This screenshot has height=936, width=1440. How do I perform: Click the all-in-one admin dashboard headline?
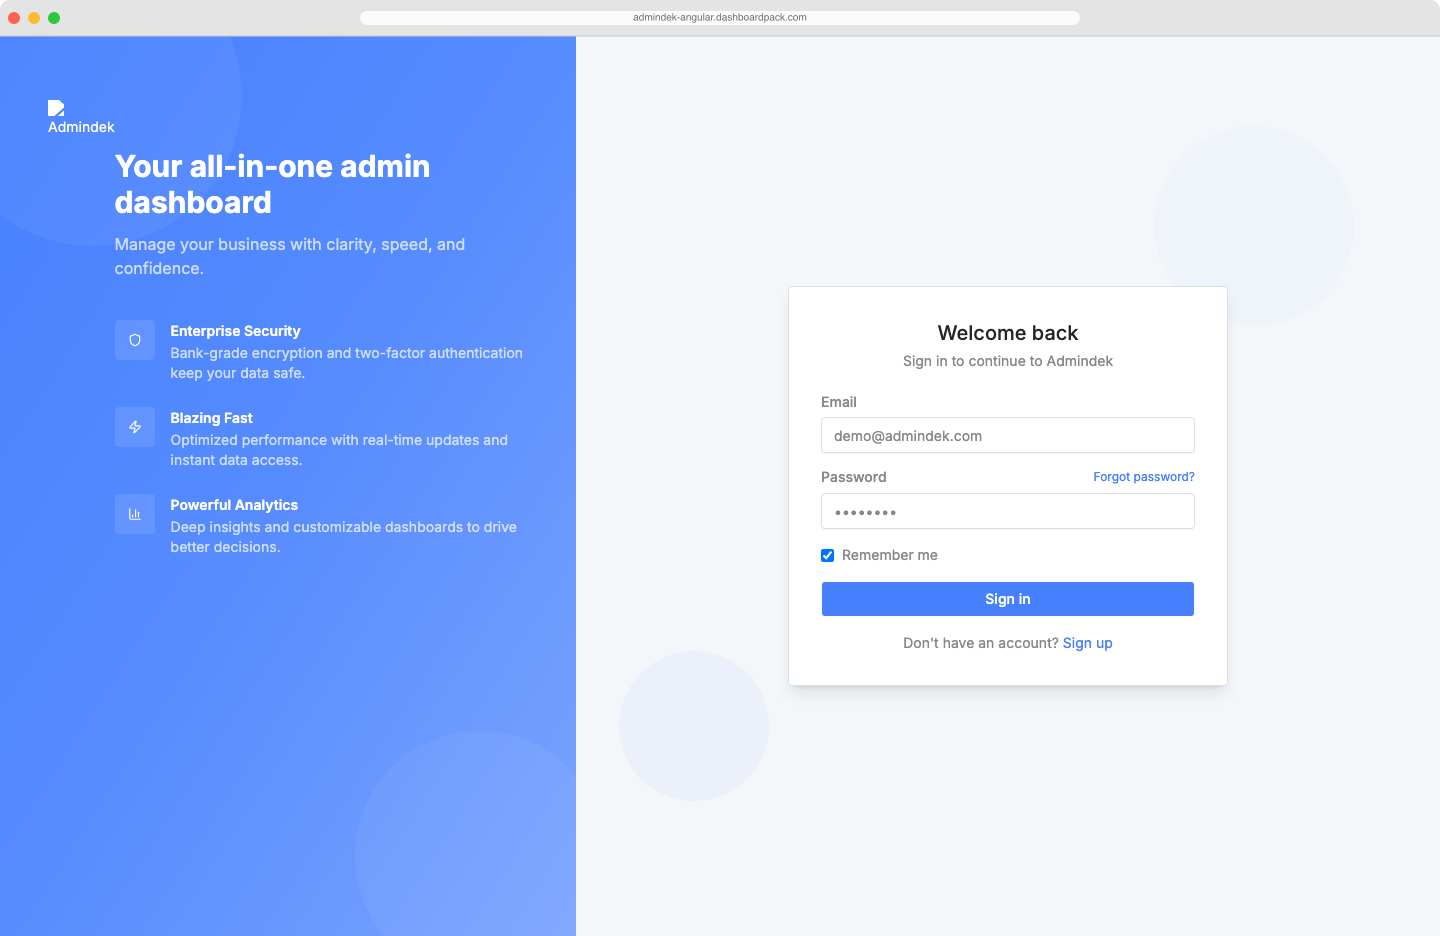coord(272,184)
